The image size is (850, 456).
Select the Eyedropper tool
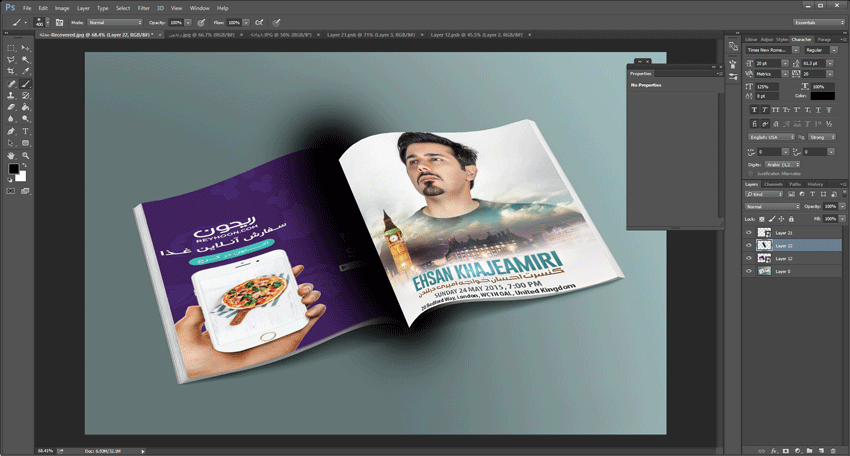pyautogui.click(x=25, y=72)
